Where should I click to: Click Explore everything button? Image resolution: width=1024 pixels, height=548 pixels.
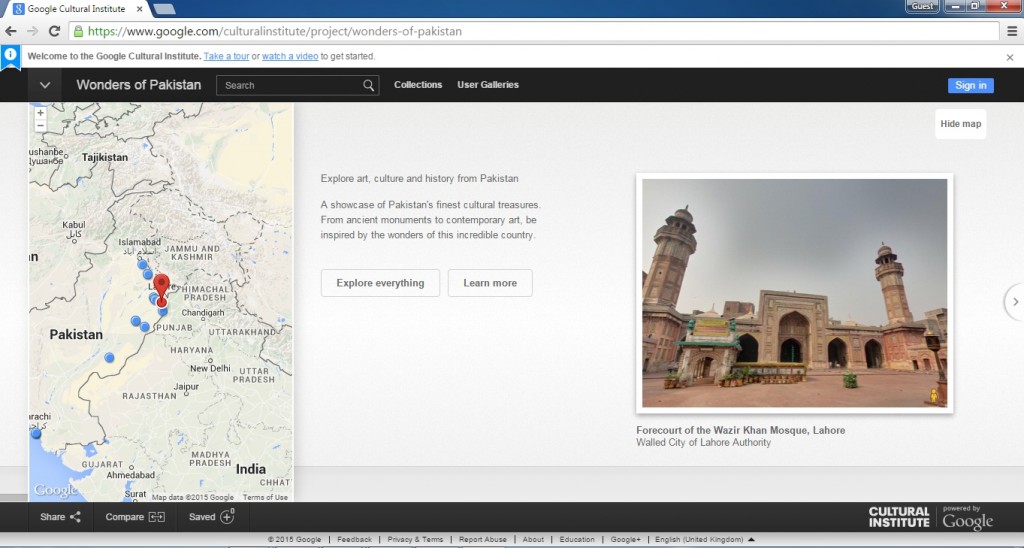[x=380, y=283]
